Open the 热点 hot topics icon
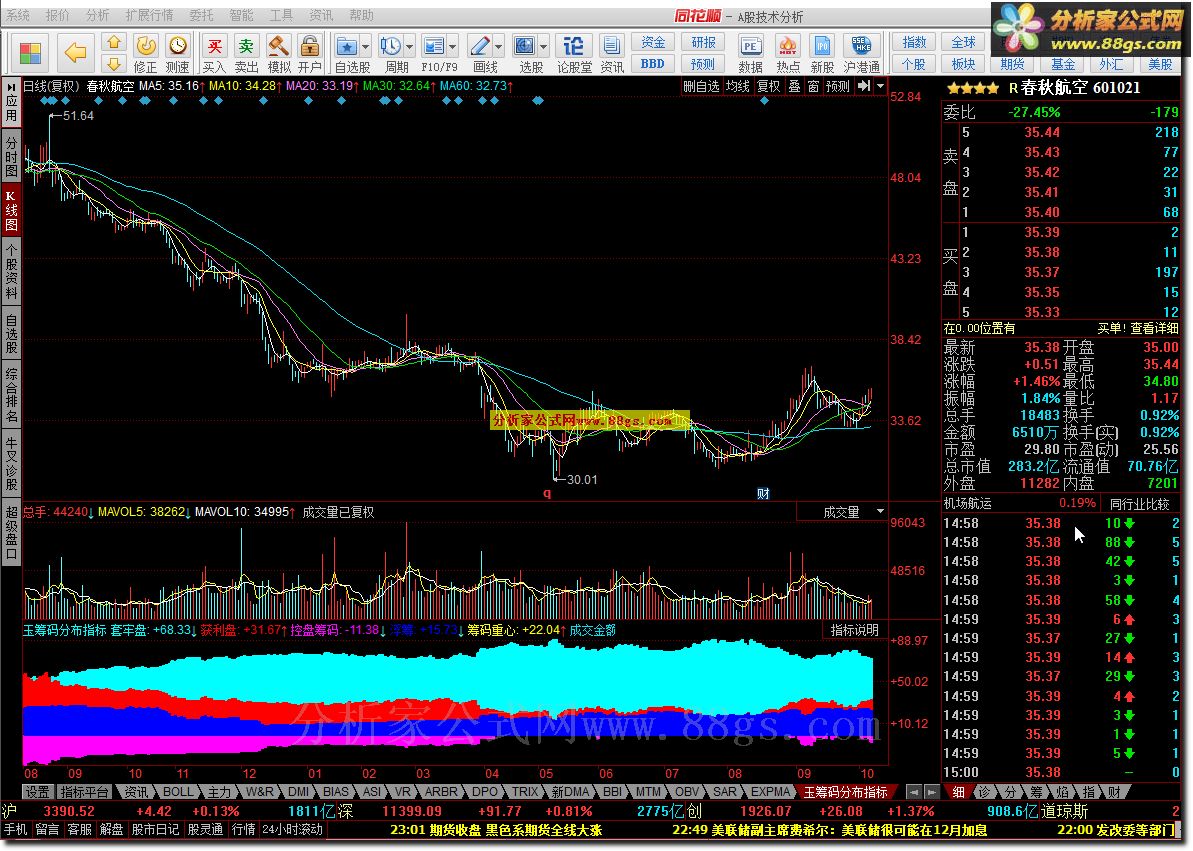Viewport: 1193px width, 851px height. point(787,53)
